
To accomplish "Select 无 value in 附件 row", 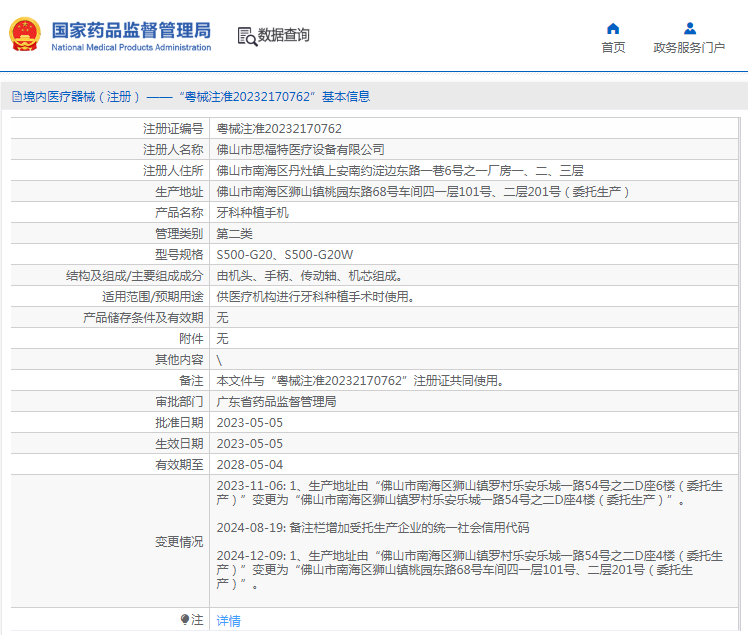I will click(222, 338).
